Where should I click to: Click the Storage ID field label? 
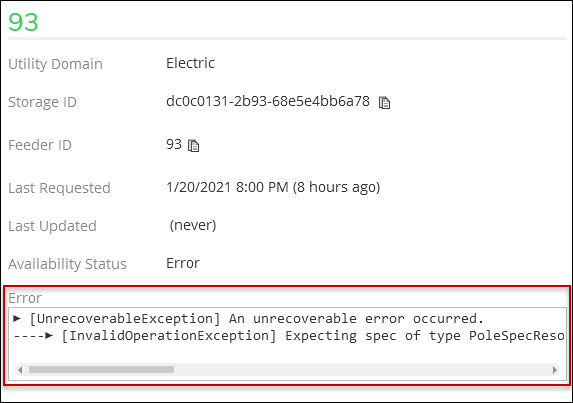pos(42,102)
